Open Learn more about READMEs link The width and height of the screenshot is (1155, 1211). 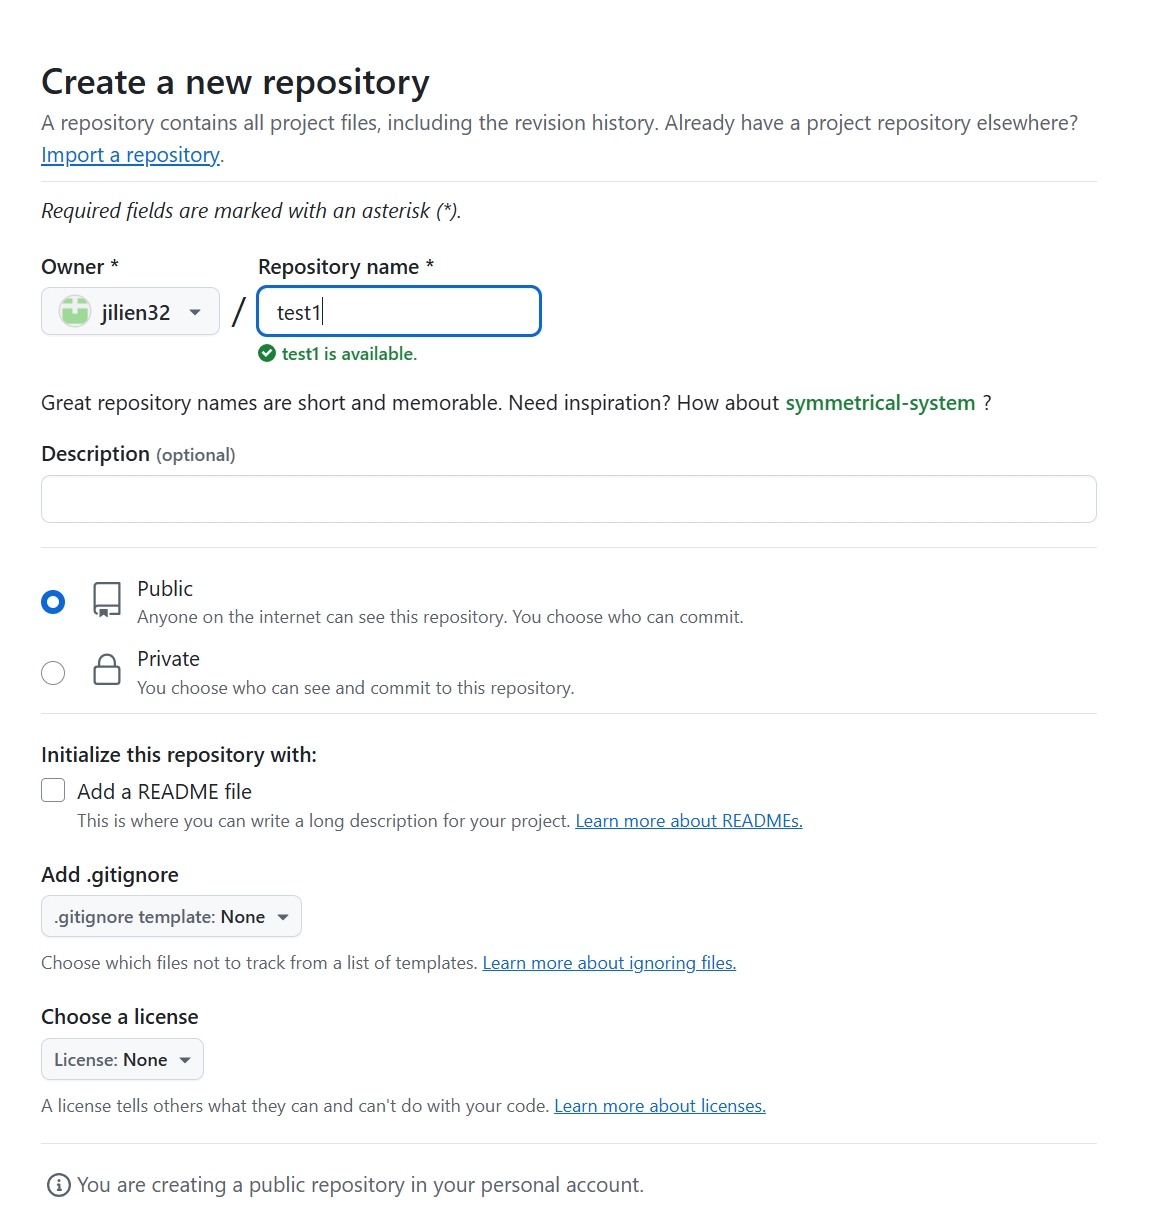pyautogui.click(x=689, y=821)
